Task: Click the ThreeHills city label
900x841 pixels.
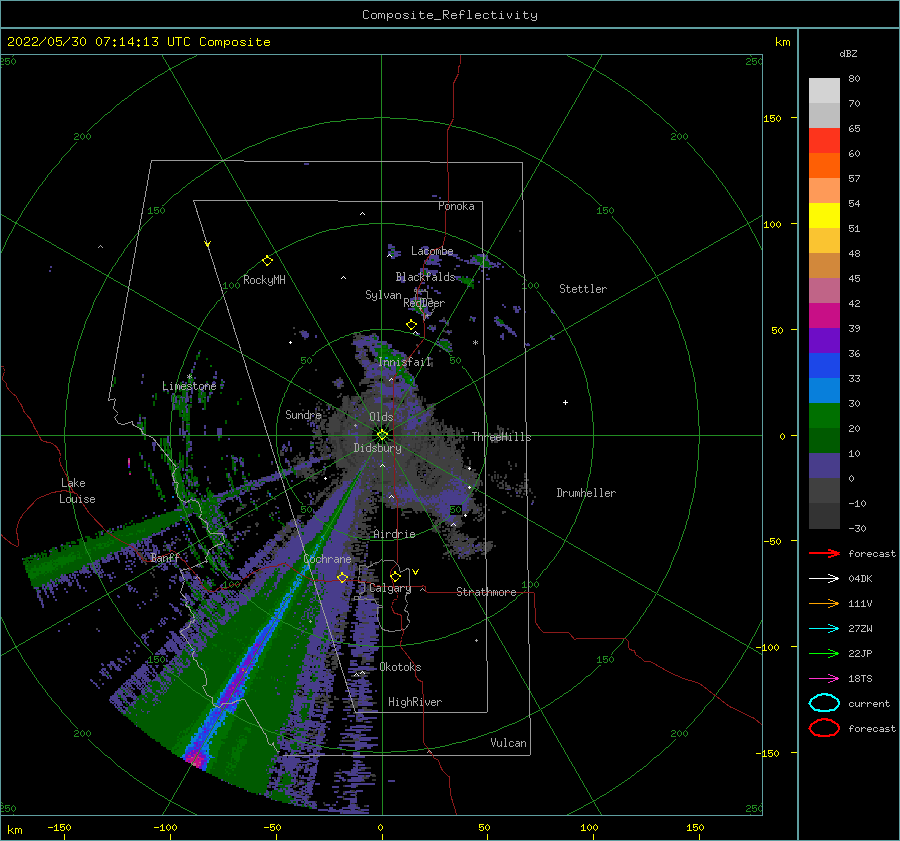Action: [501, 437]
